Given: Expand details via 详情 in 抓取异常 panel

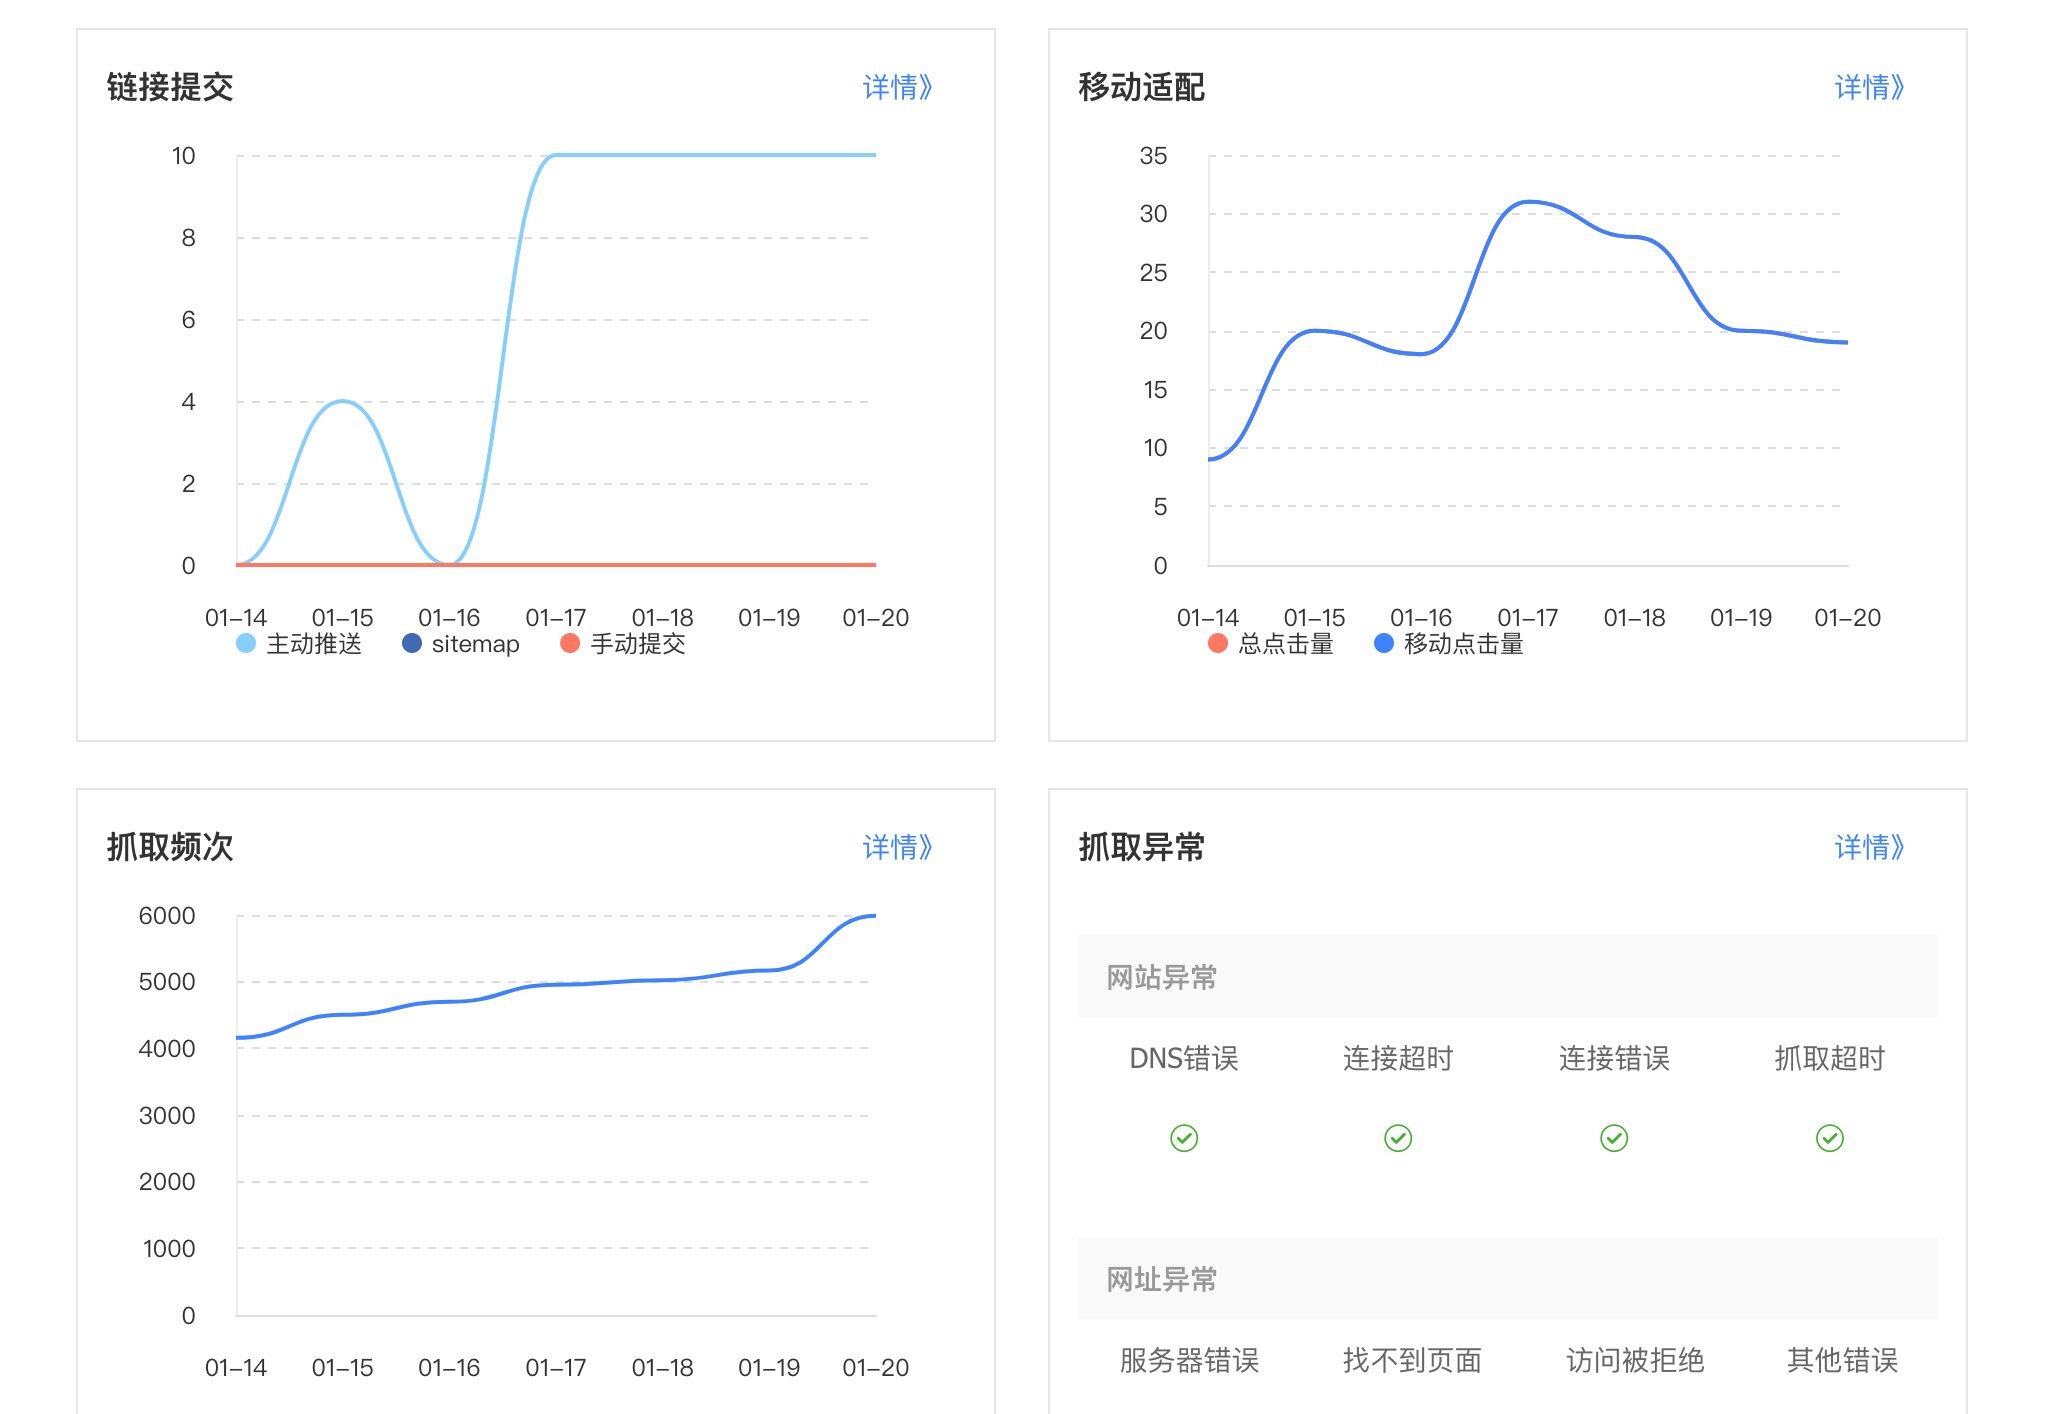Looking at the screenshot, I should pos(1869,848).
